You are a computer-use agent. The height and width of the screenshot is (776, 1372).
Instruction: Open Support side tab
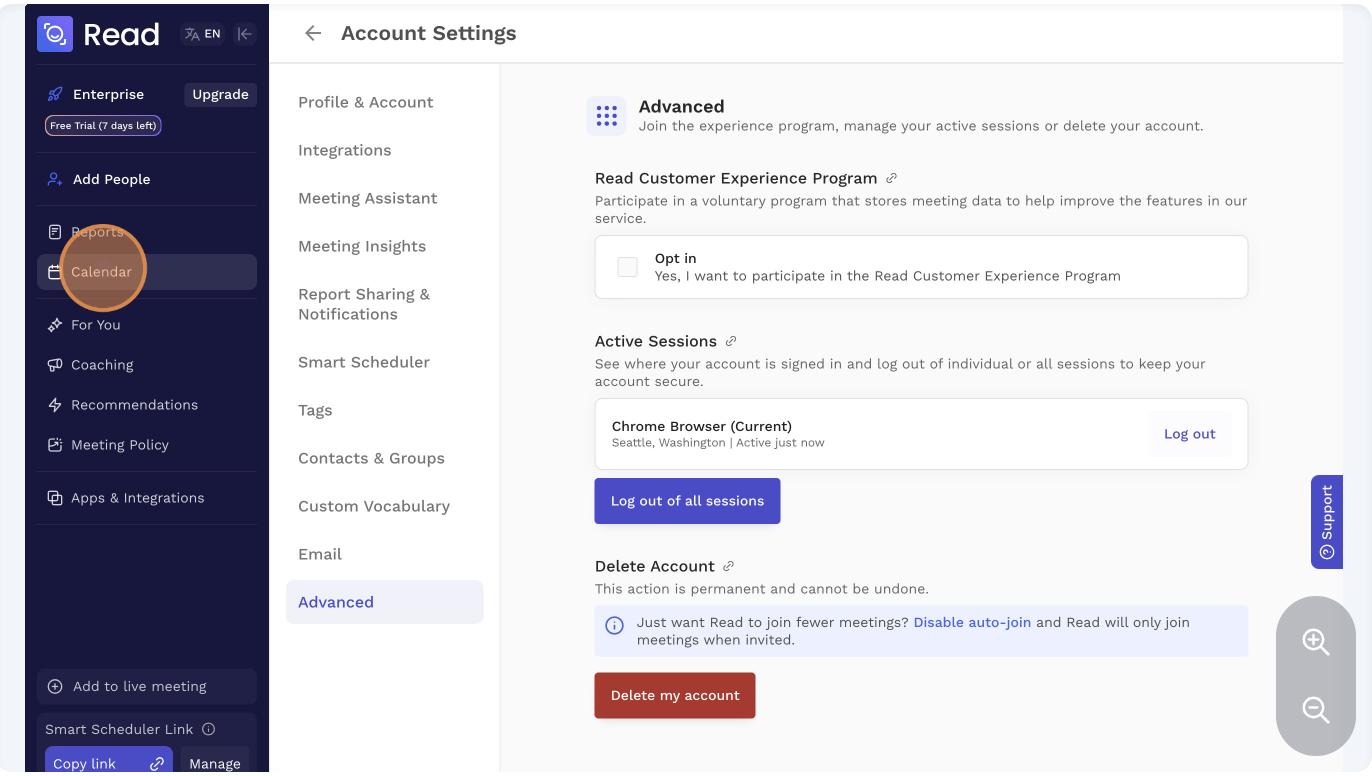pyautogui.click(x=1327, y=522)
